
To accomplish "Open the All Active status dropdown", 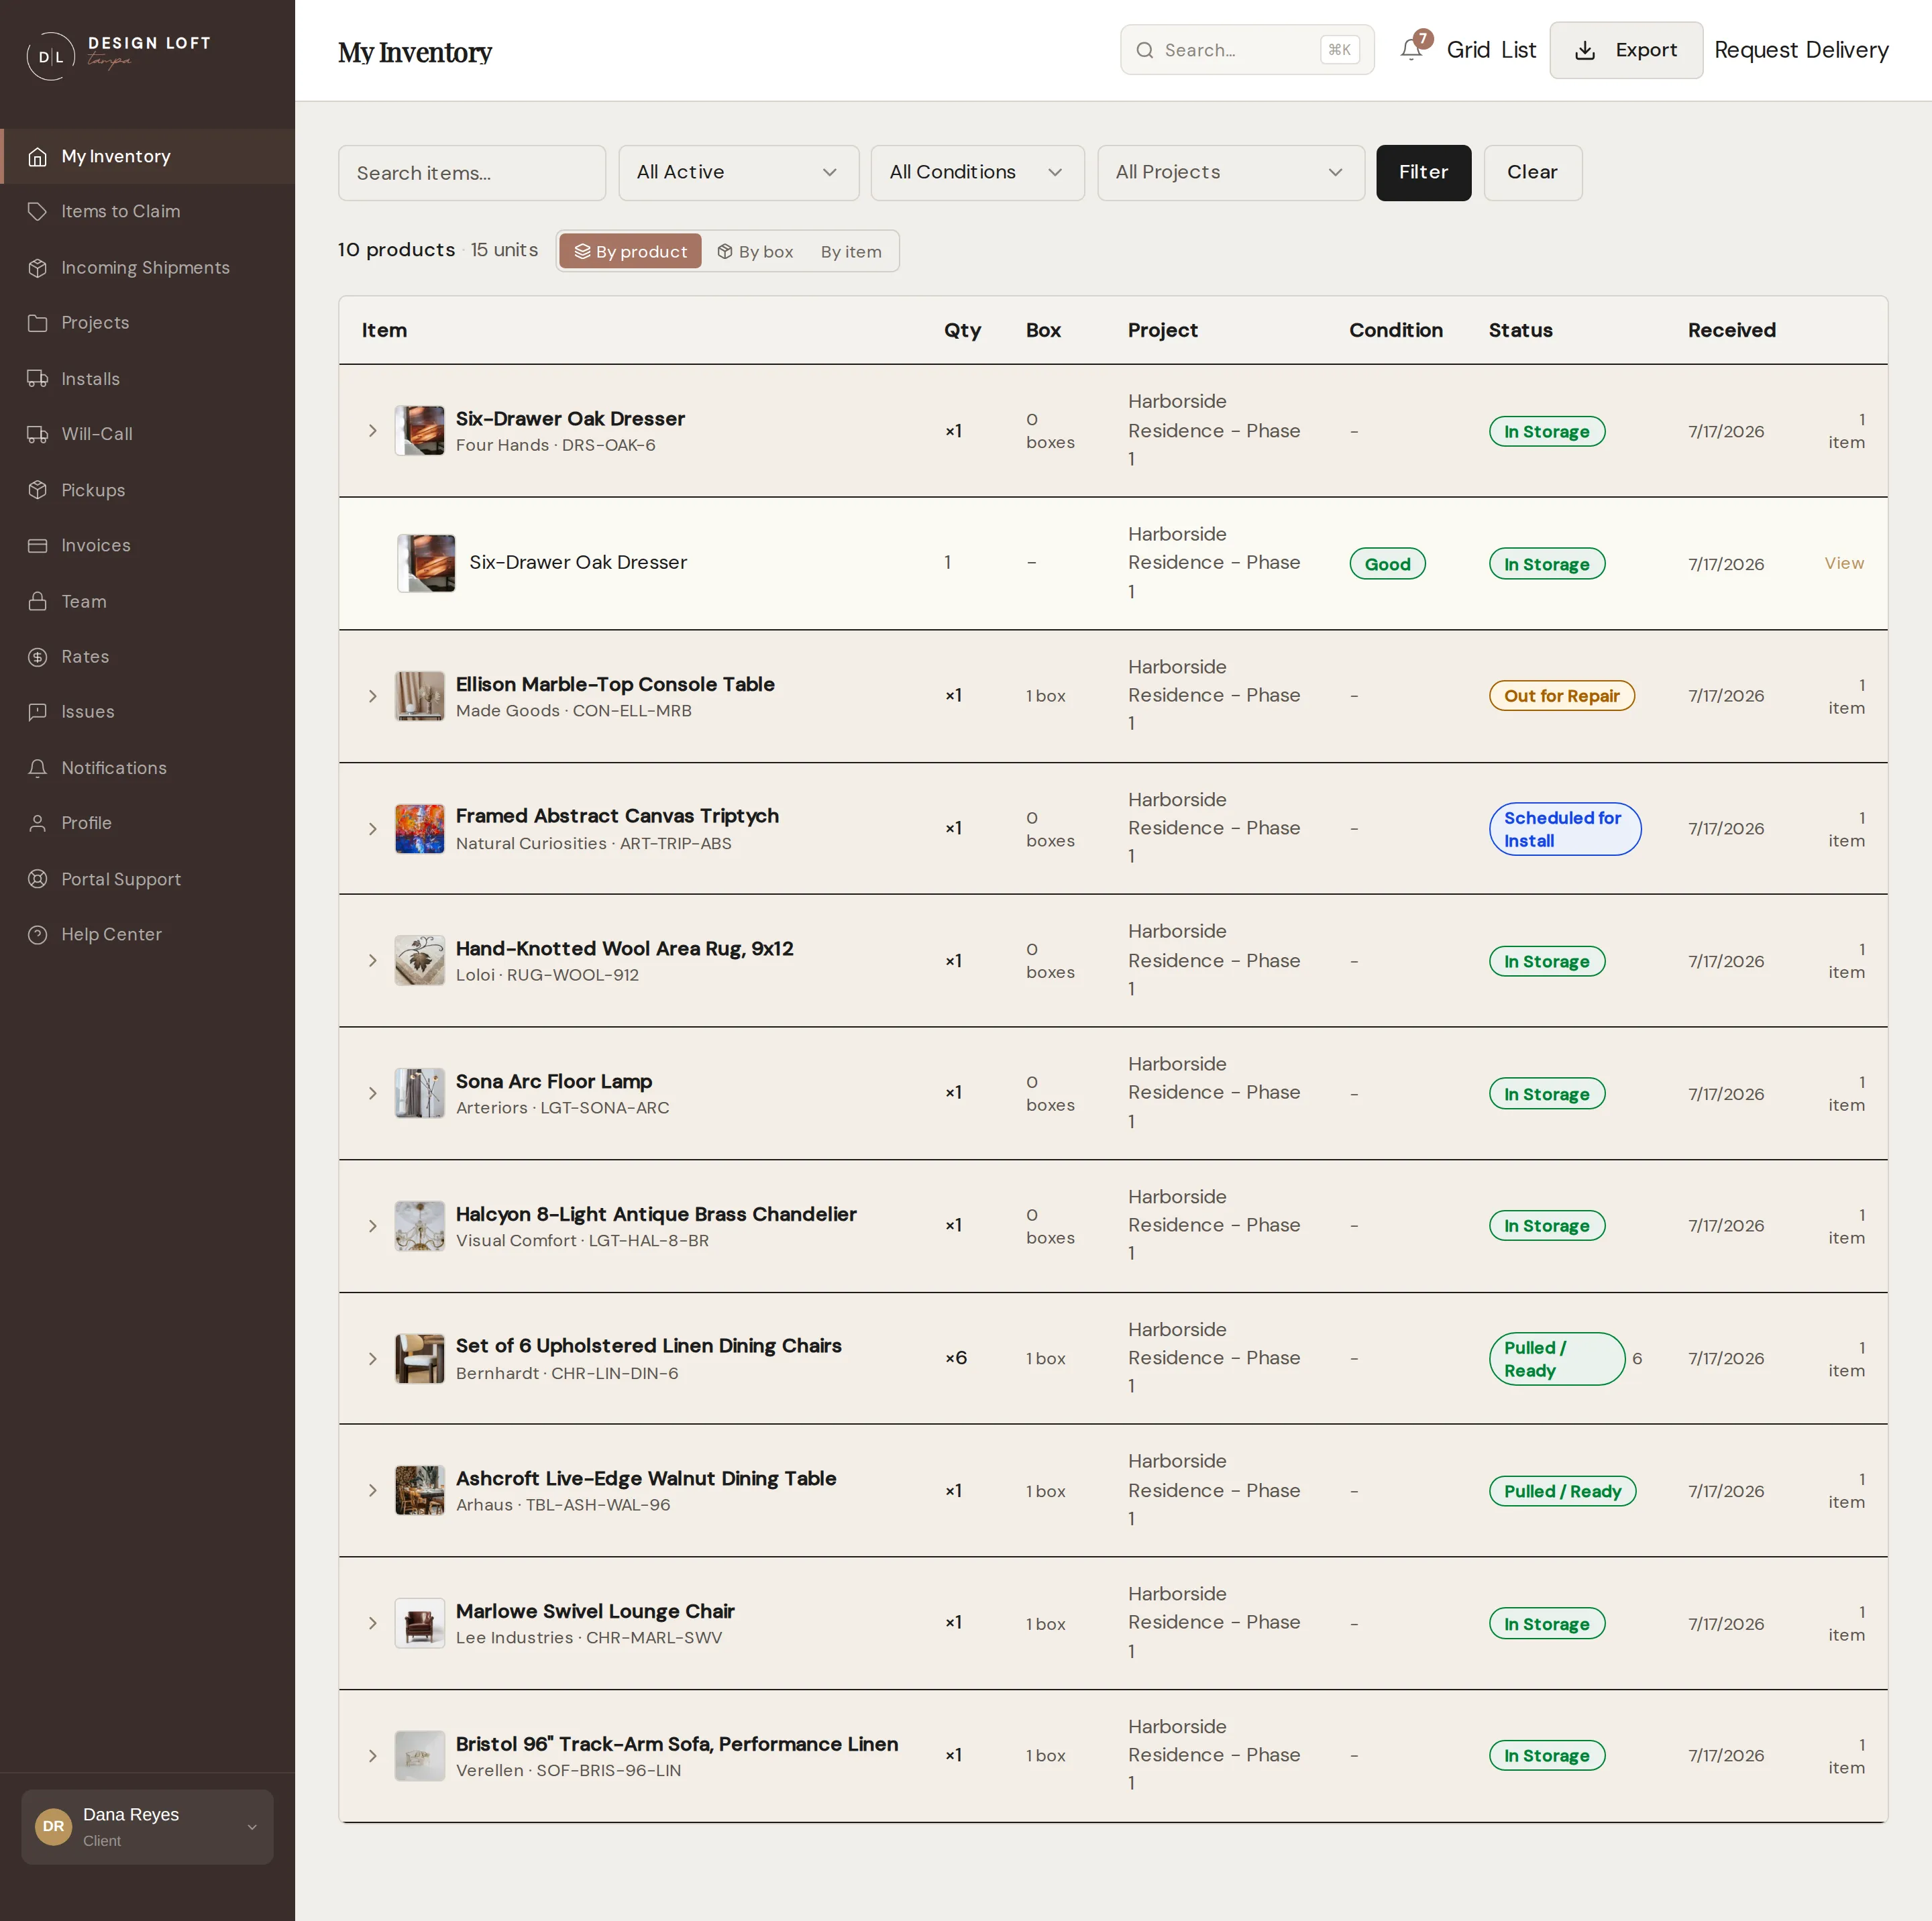I will click(x=738, y=172).
